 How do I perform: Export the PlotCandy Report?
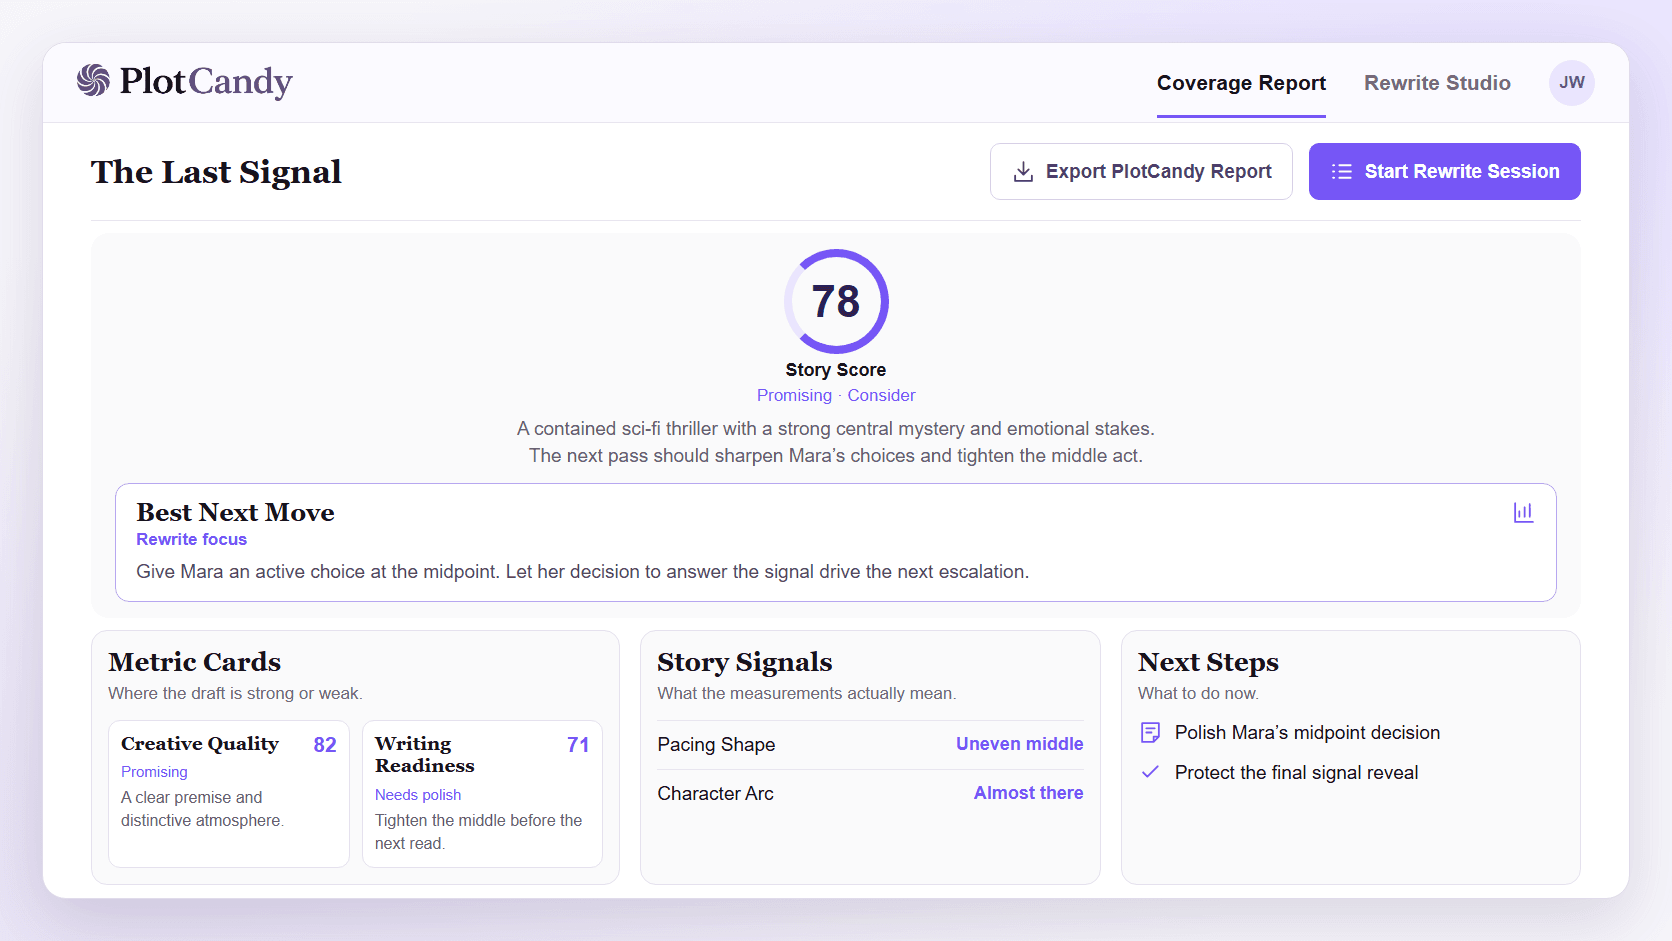[x=1141, y=172]
